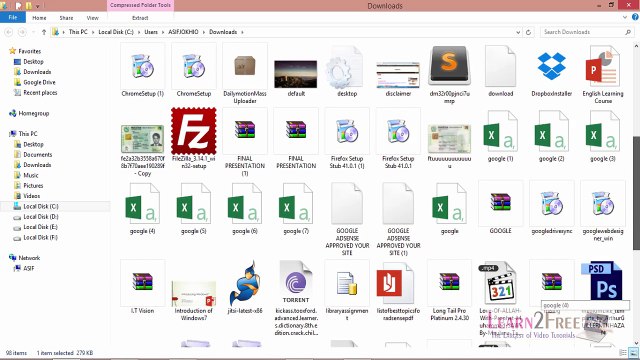Viewport: 640px width, 360px height.
Task: Select the DailymotionMass Uploader file
Action: 245,67
